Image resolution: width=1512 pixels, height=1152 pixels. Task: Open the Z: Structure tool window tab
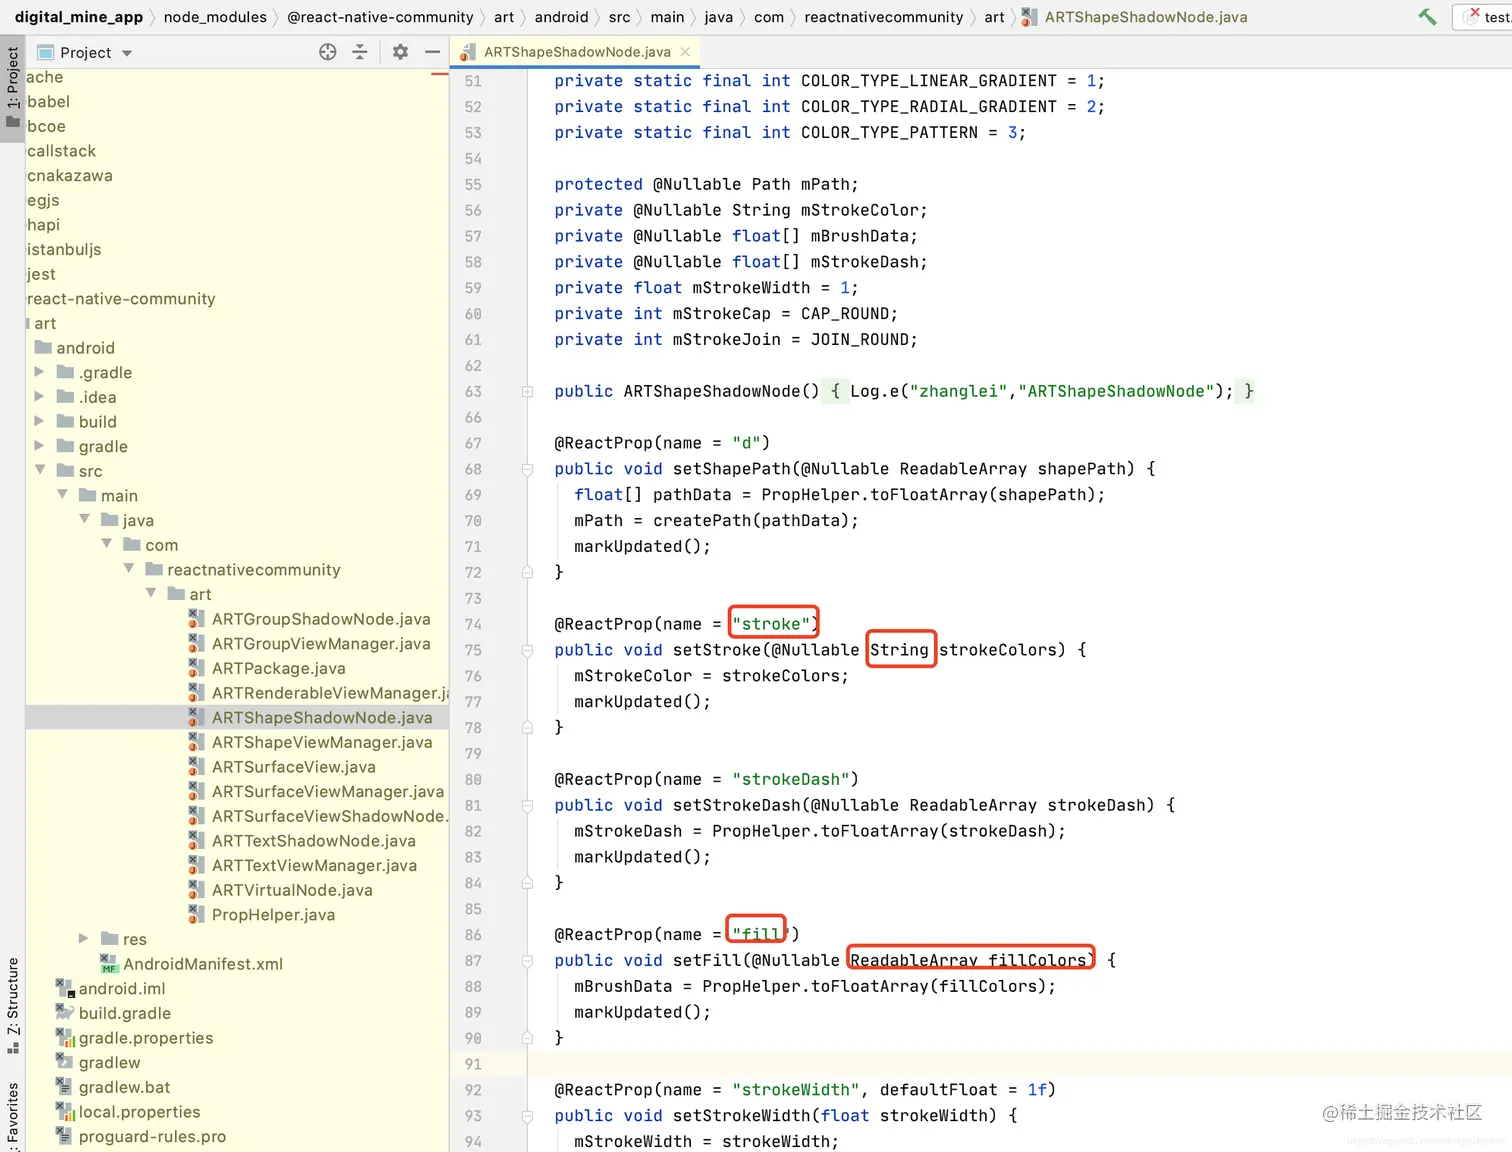coord(12,1005)
